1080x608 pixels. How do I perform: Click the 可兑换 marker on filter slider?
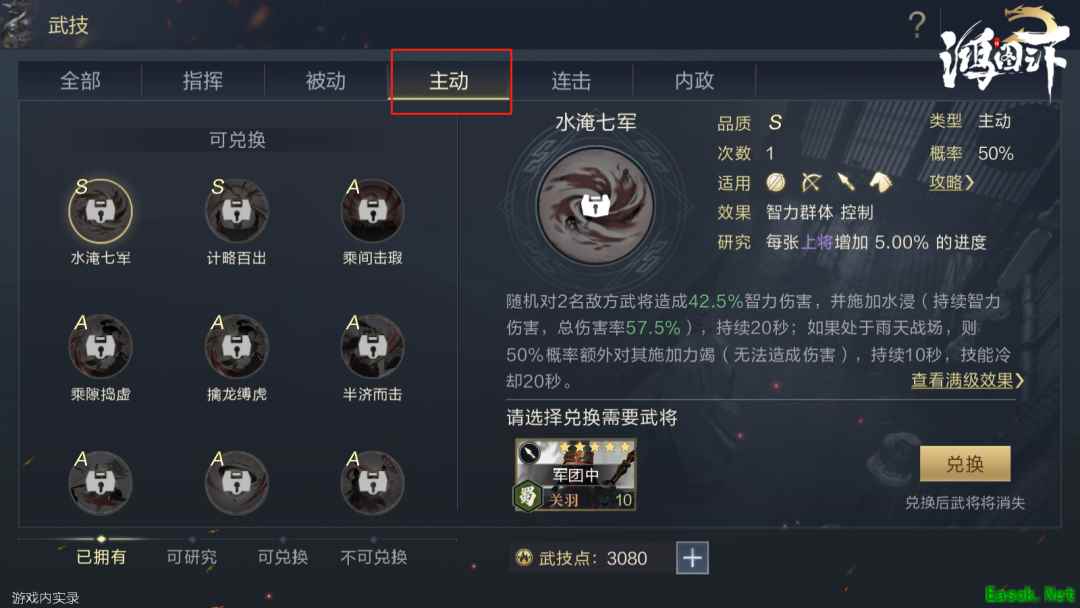click(x=283, y=539)
